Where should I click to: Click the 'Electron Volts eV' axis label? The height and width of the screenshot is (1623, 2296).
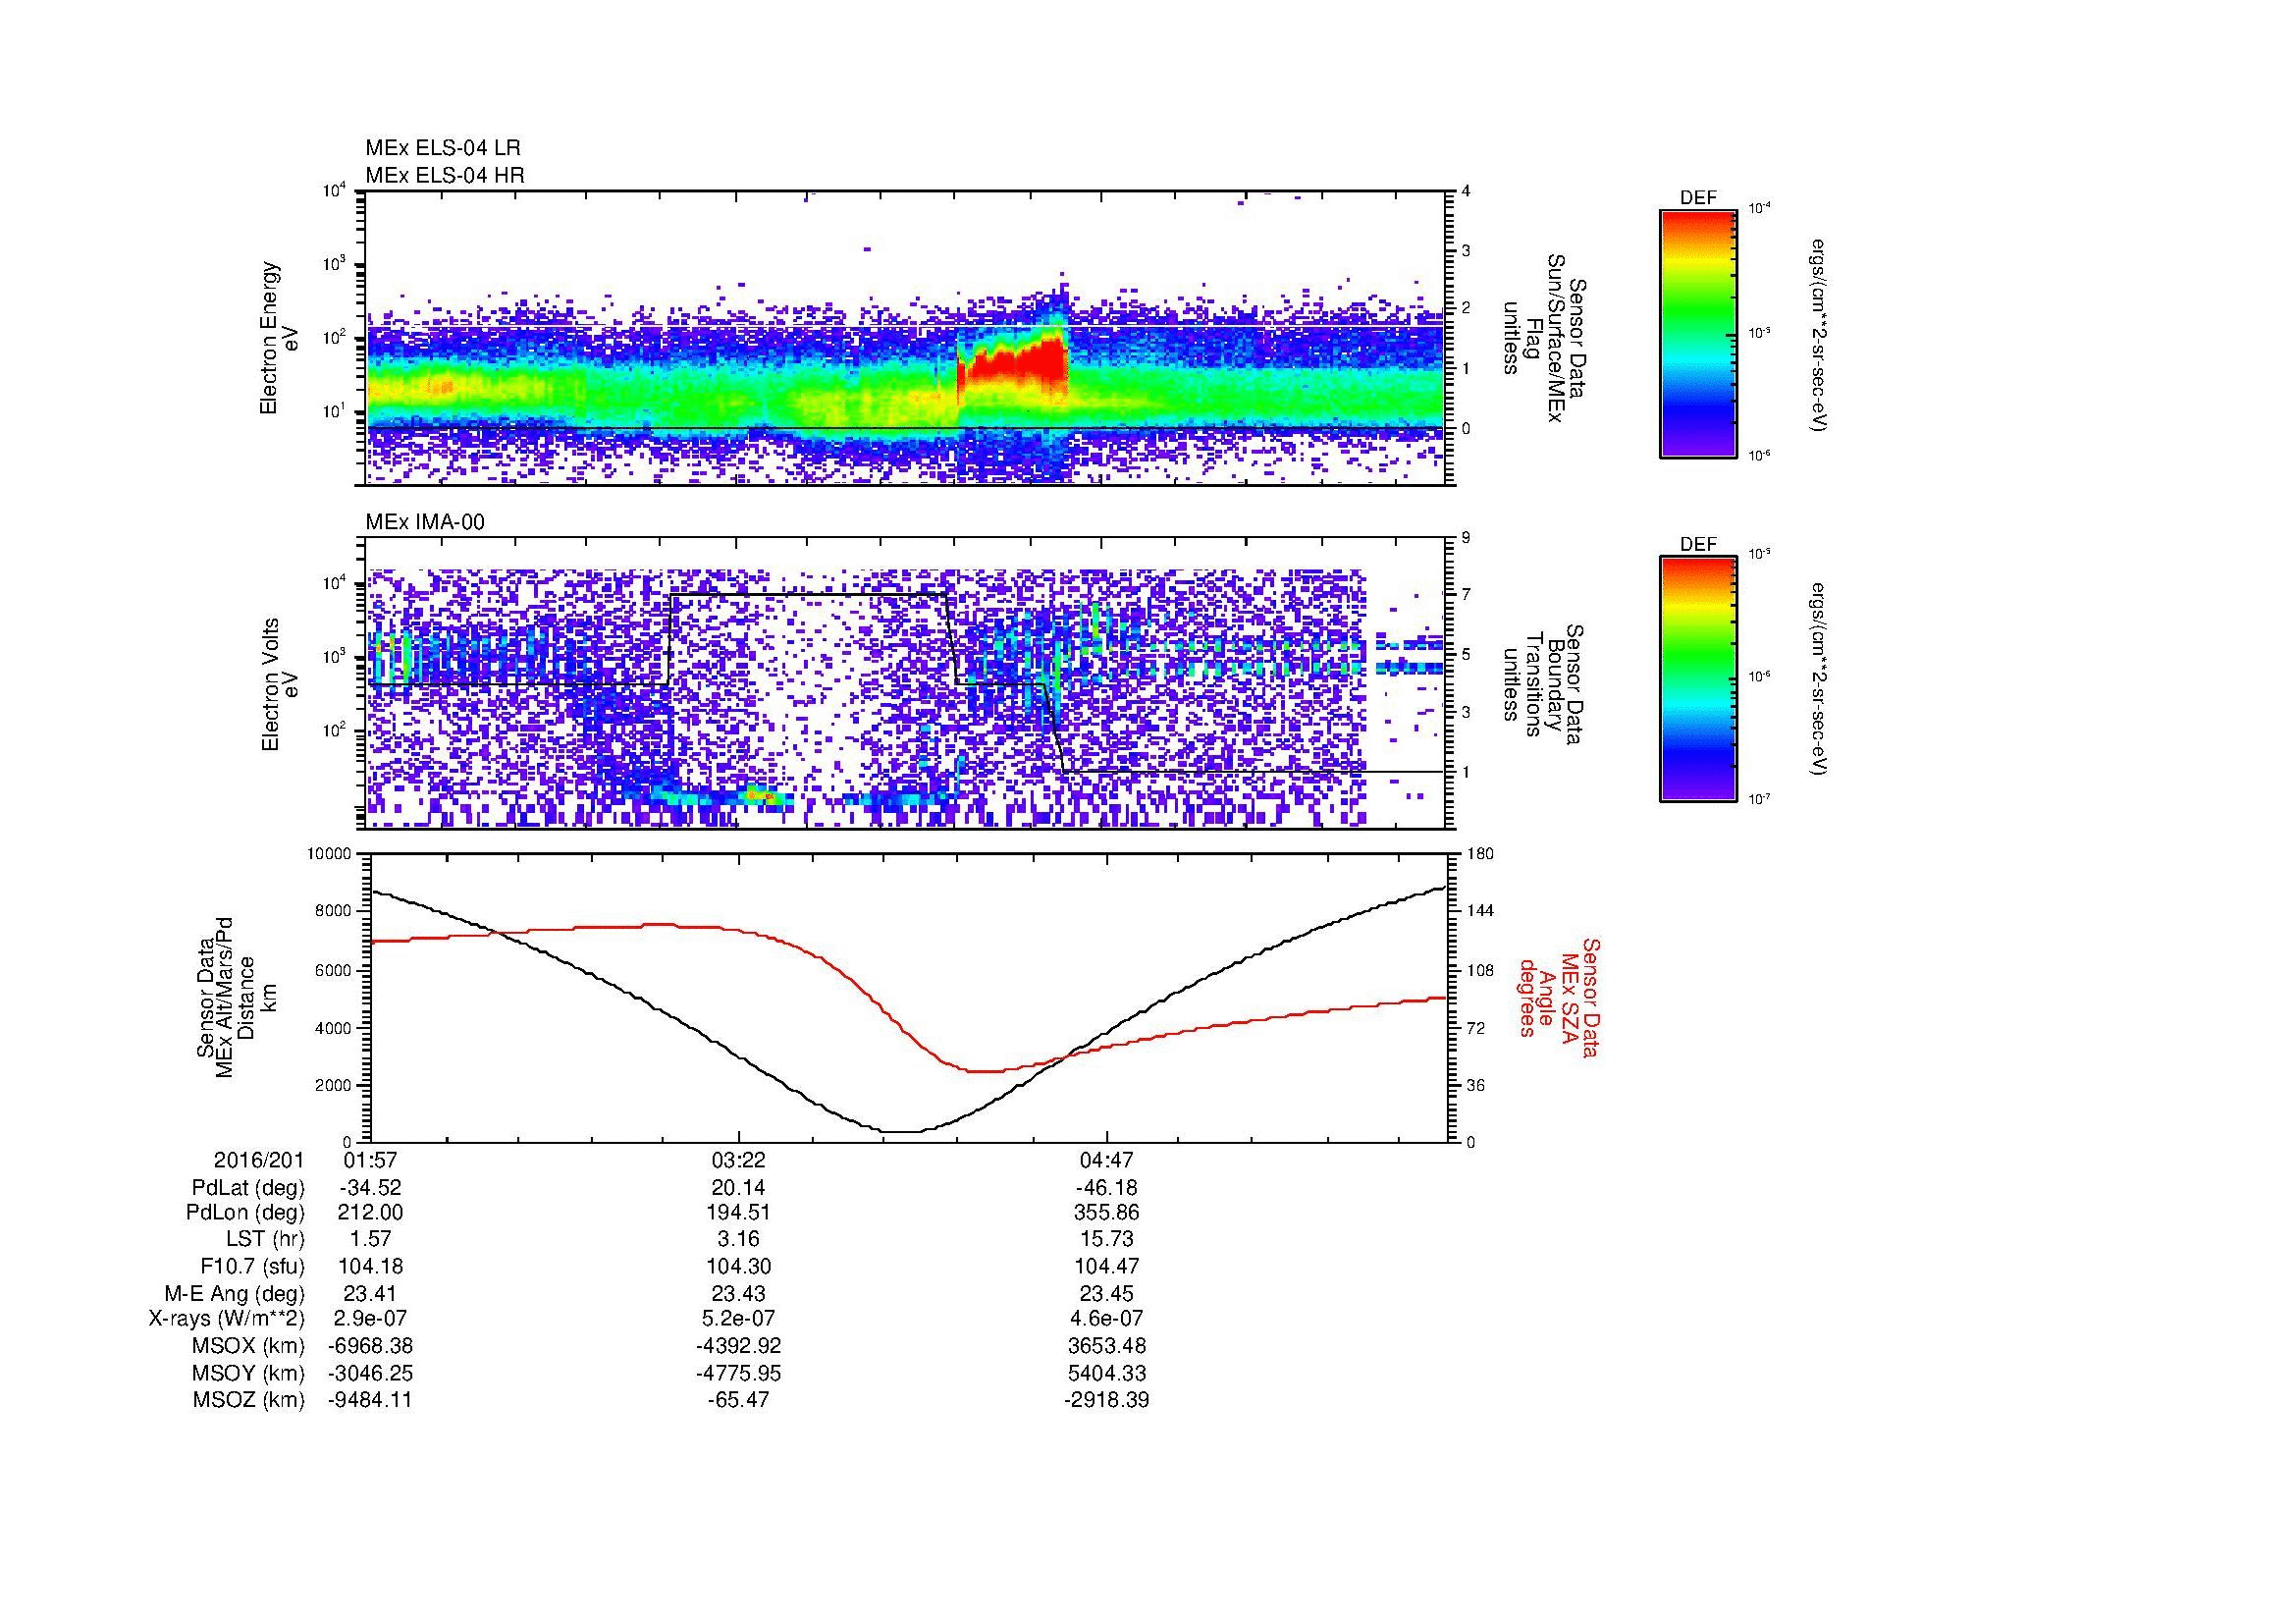pos(280,684)
